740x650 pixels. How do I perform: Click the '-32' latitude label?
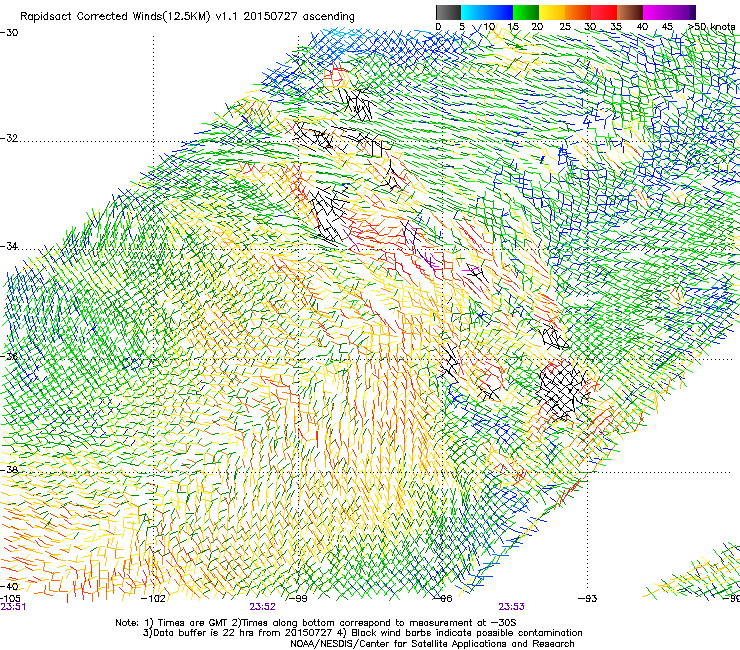[x=9, y=138]
